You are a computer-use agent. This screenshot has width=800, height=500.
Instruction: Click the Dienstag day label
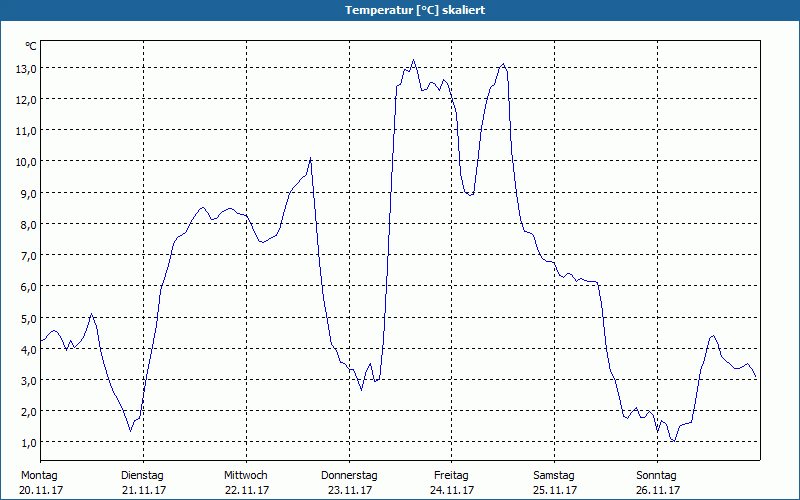[x=142, y=476]
